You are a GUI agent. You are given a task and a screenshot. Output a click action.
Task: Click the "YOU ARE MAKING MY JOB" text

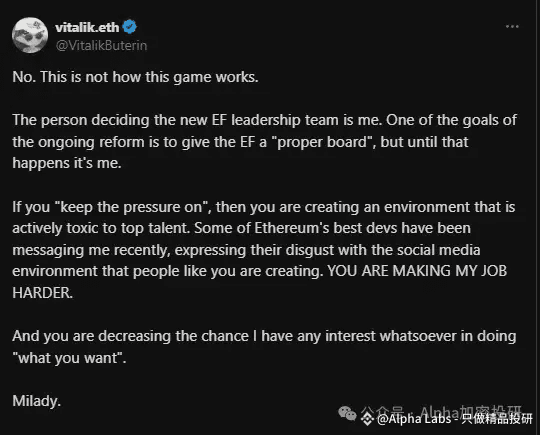click(x=417, y=271)
